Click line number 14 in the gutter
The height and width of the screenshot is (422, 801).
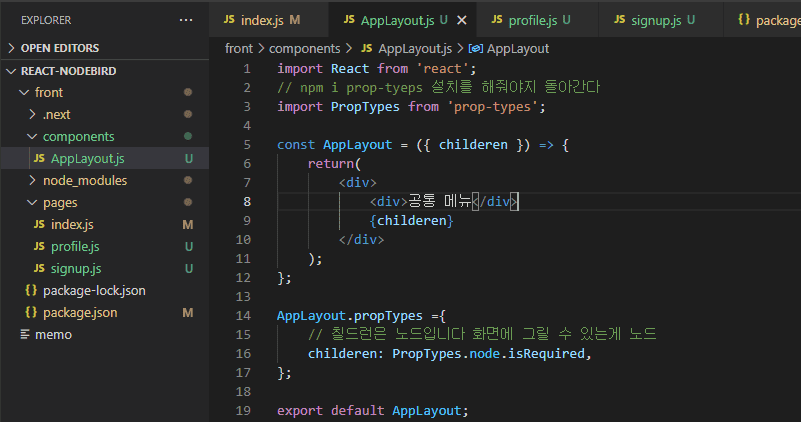(243, 316)
